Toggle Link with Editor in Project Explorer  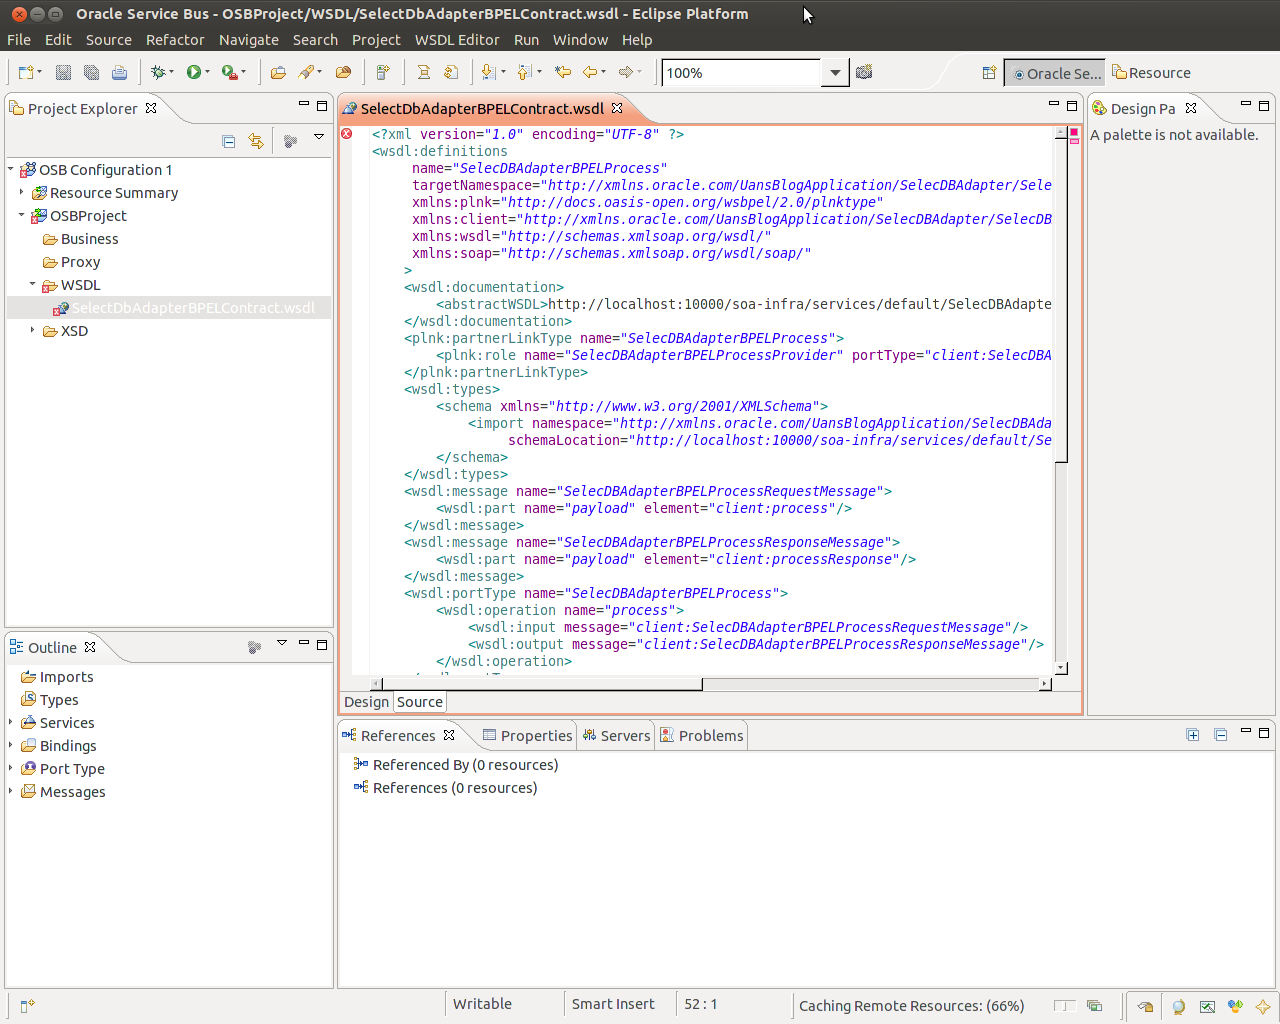coord(256,141)
